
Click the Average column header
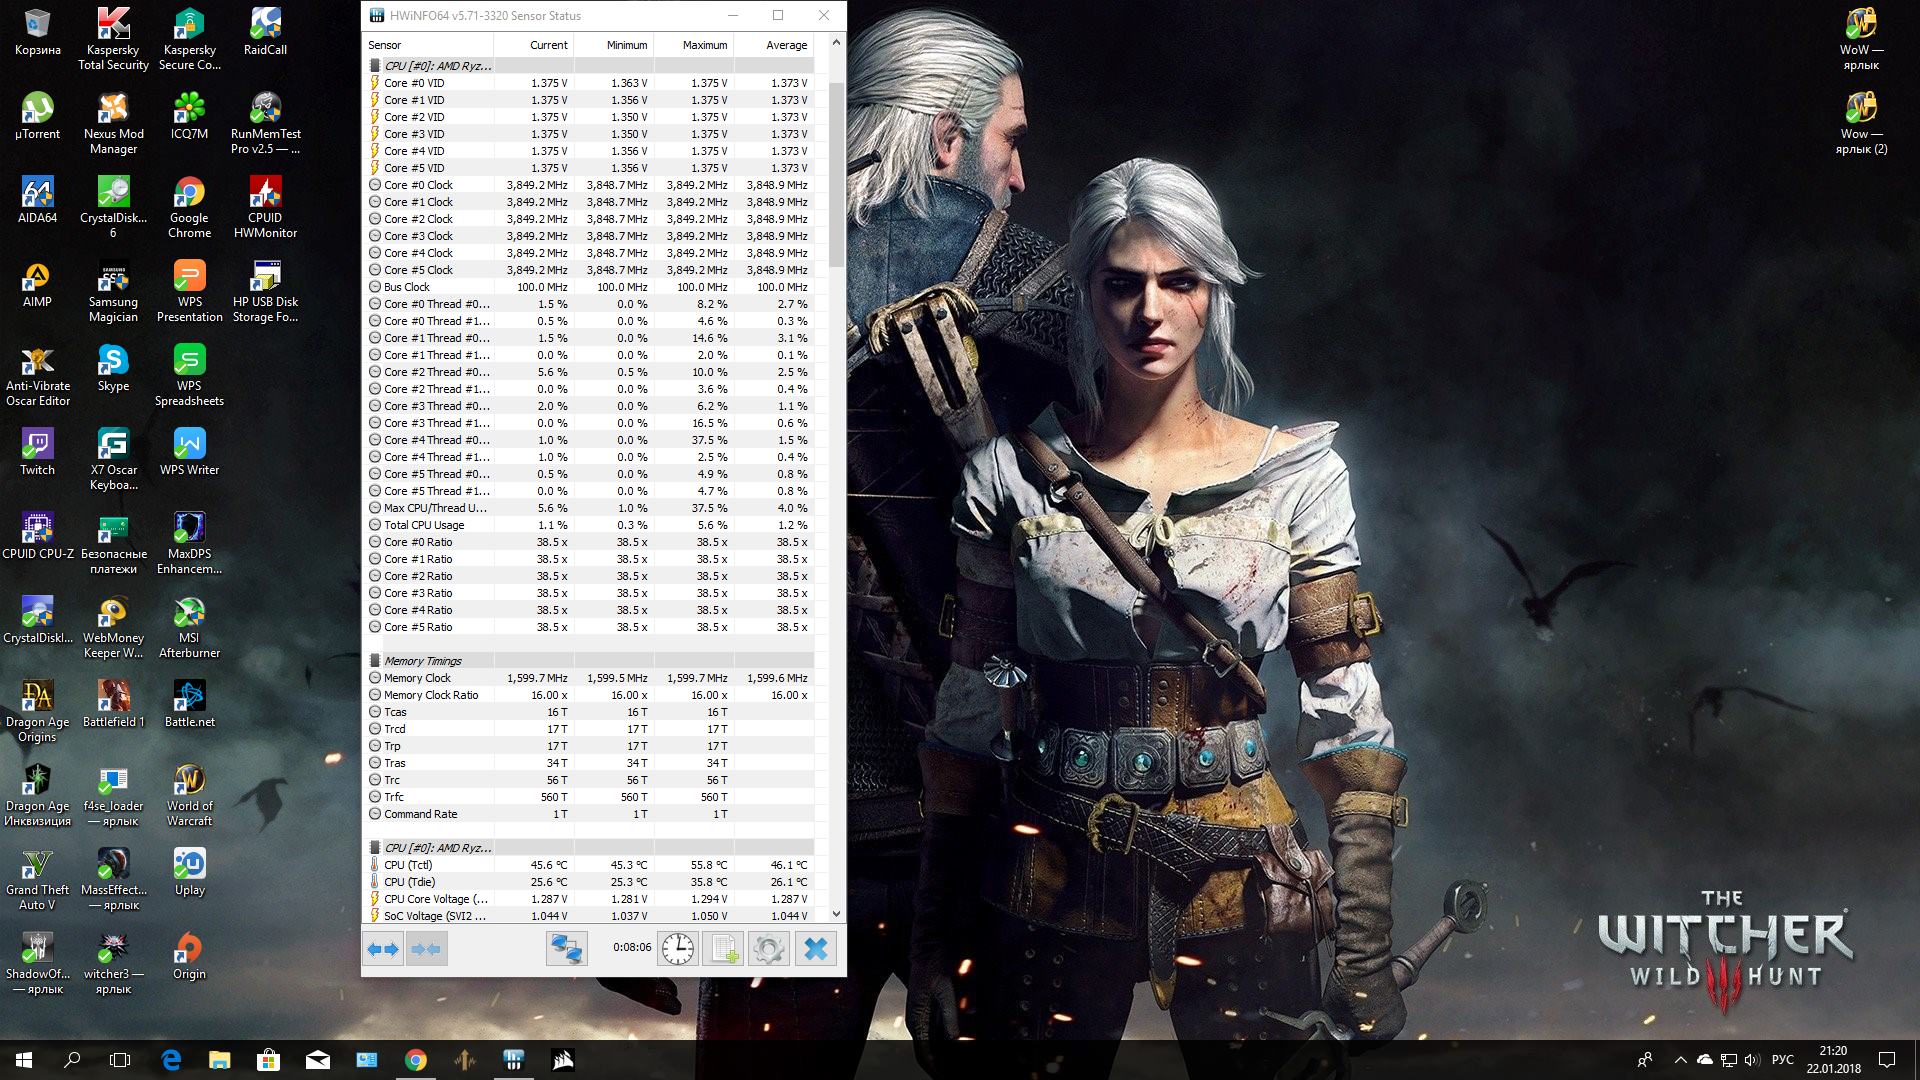(x=786, y=45)
